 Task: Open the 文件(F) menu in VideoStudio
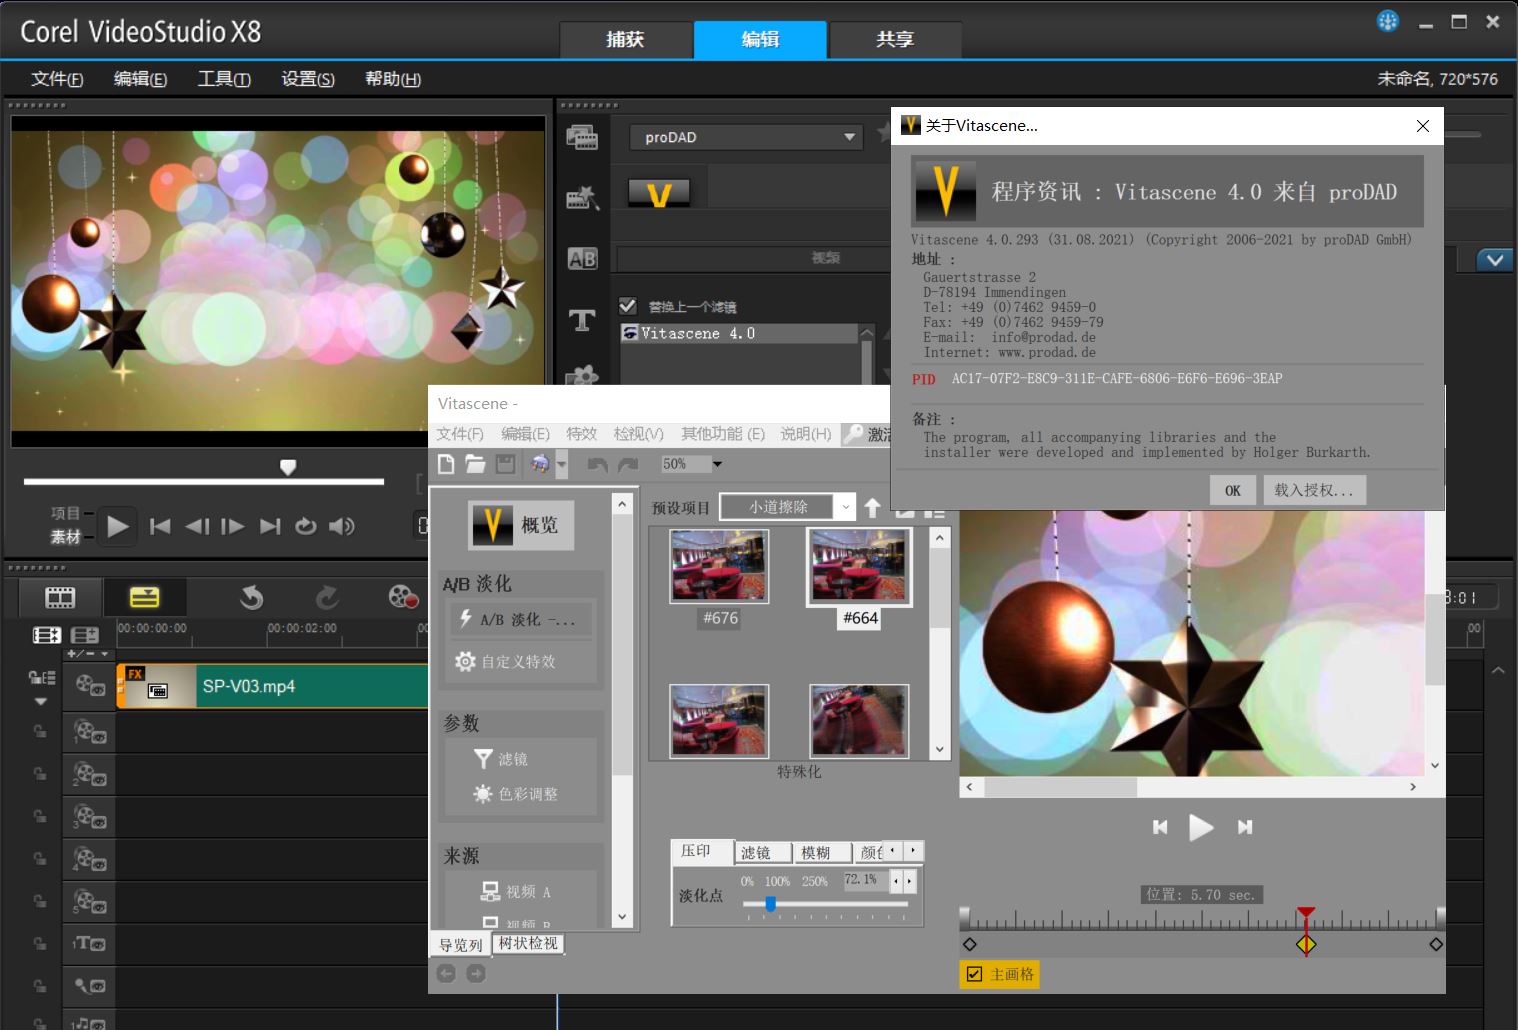pyautogui.click(x=57, y=79)
